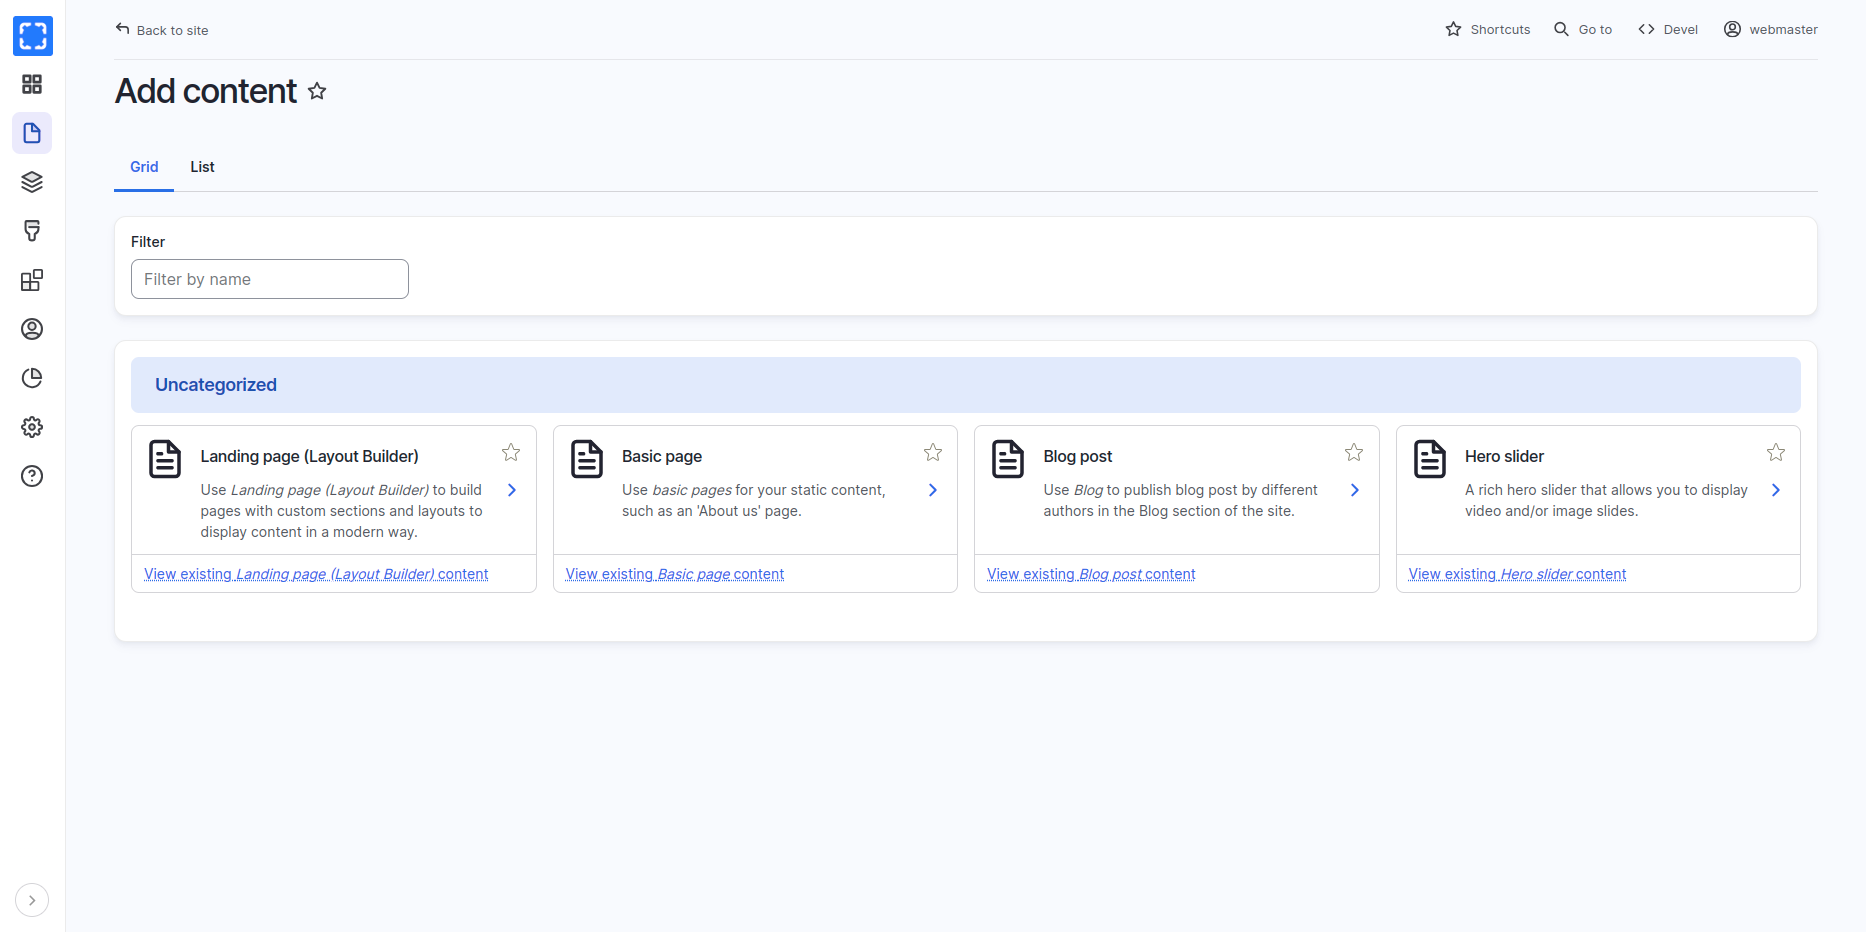The height and width of the screenshot is (932, 1866).
Task: Click chevron arrow on Hero slider card
Action: (1775, 490)
